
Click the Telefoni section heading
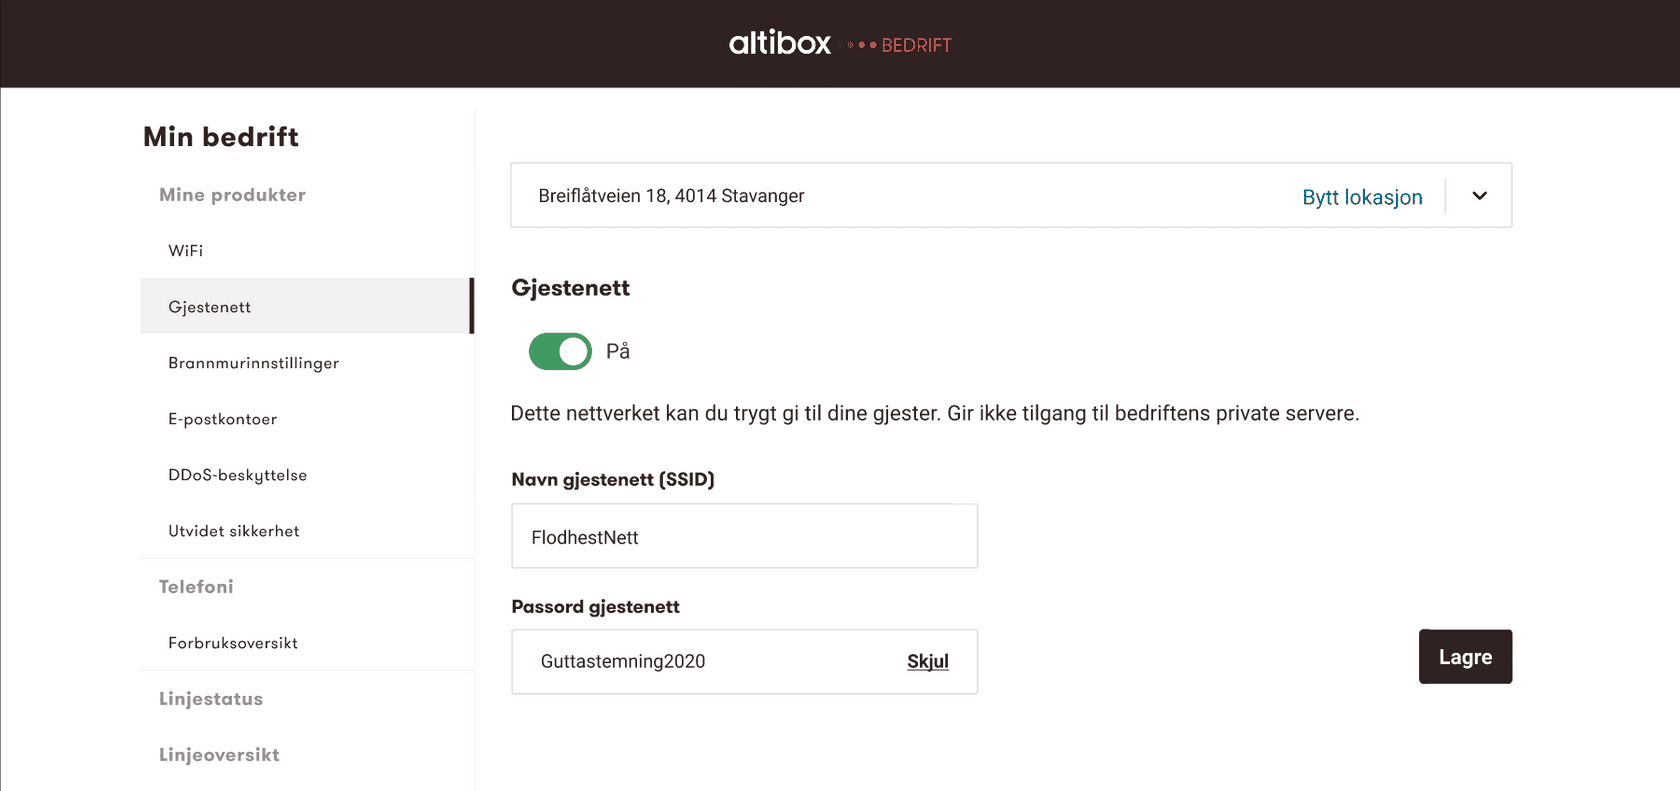point(196,587)
